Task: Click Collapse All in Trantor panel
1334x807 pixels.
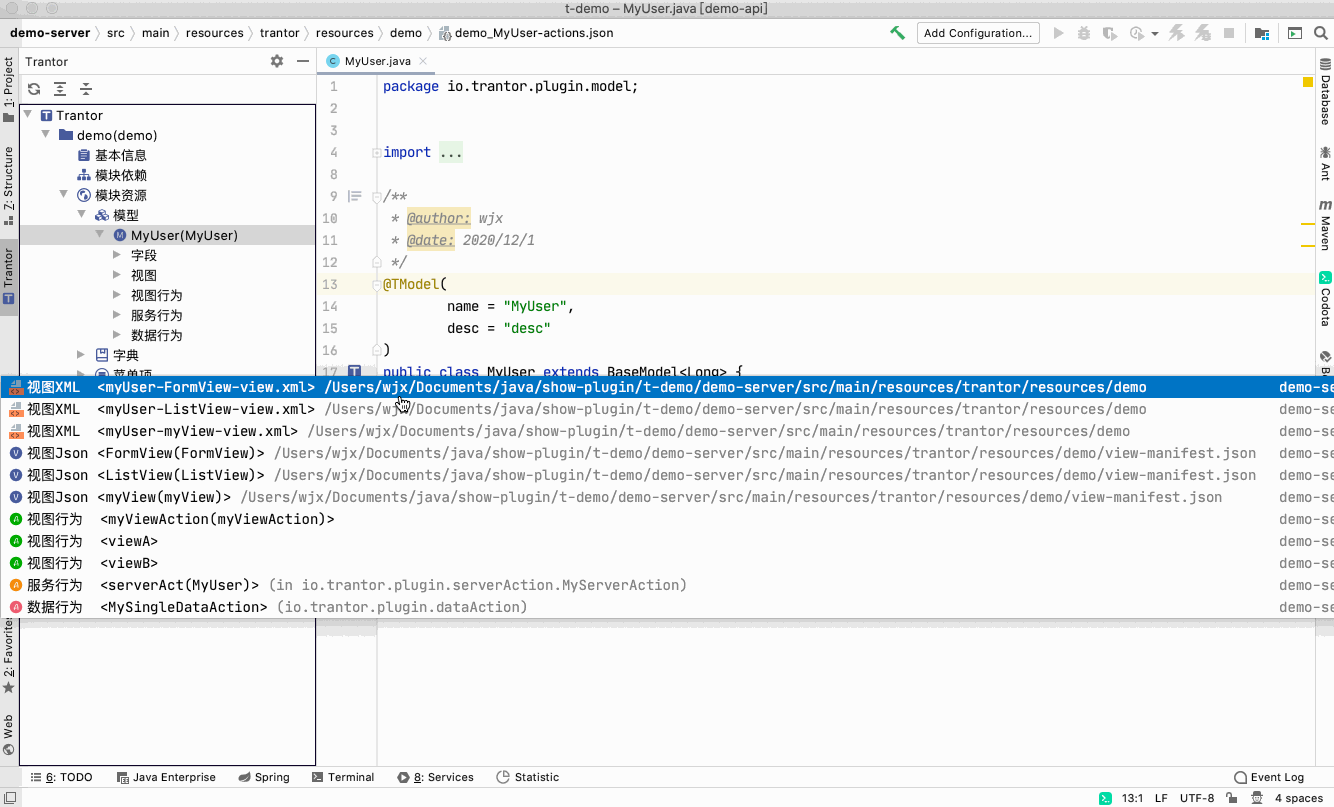Action: point(86,88)
